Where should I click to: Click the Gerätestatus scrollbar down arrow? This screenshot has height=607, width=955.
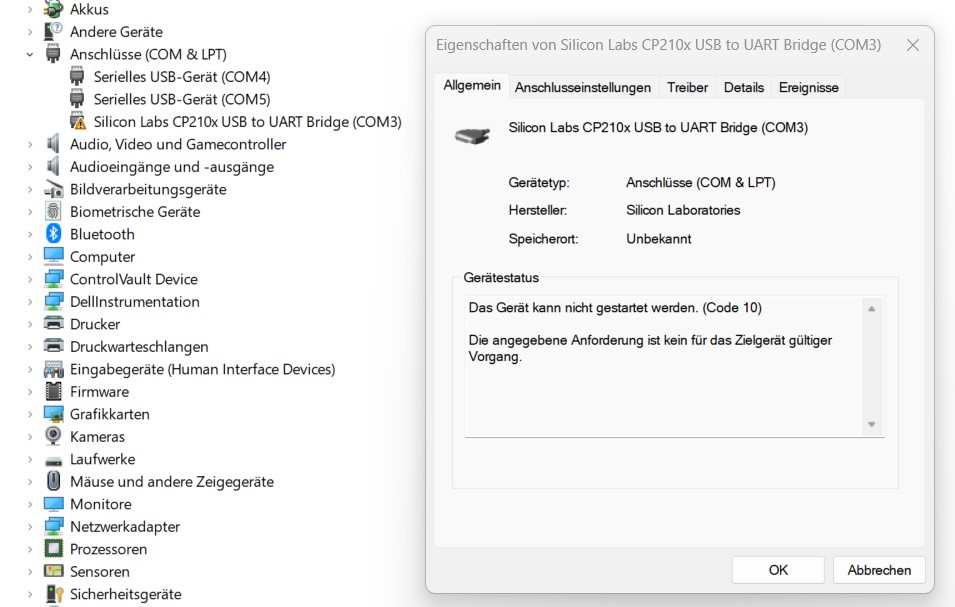[872, 425]
